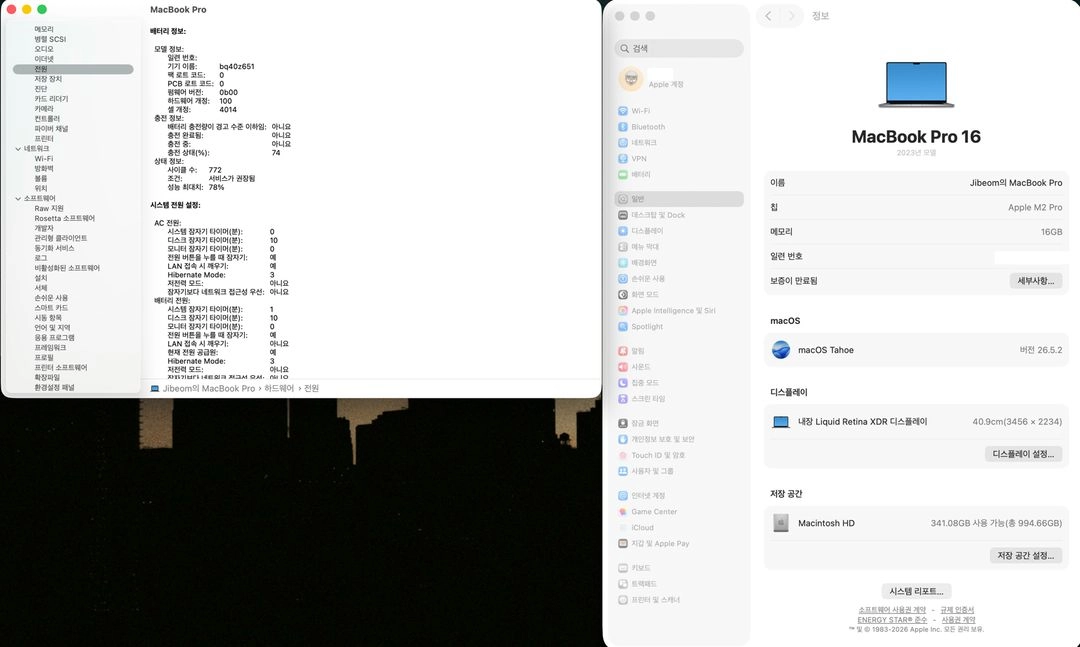Screen dimensions: 1080x647
Task: Click the 트랙패드 icon in sidebar
Action: click(x=623, y=584)
